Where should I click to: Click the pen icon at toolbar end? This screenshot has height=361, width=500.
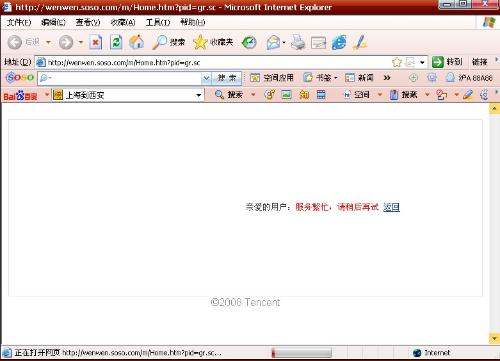point(360,42)
